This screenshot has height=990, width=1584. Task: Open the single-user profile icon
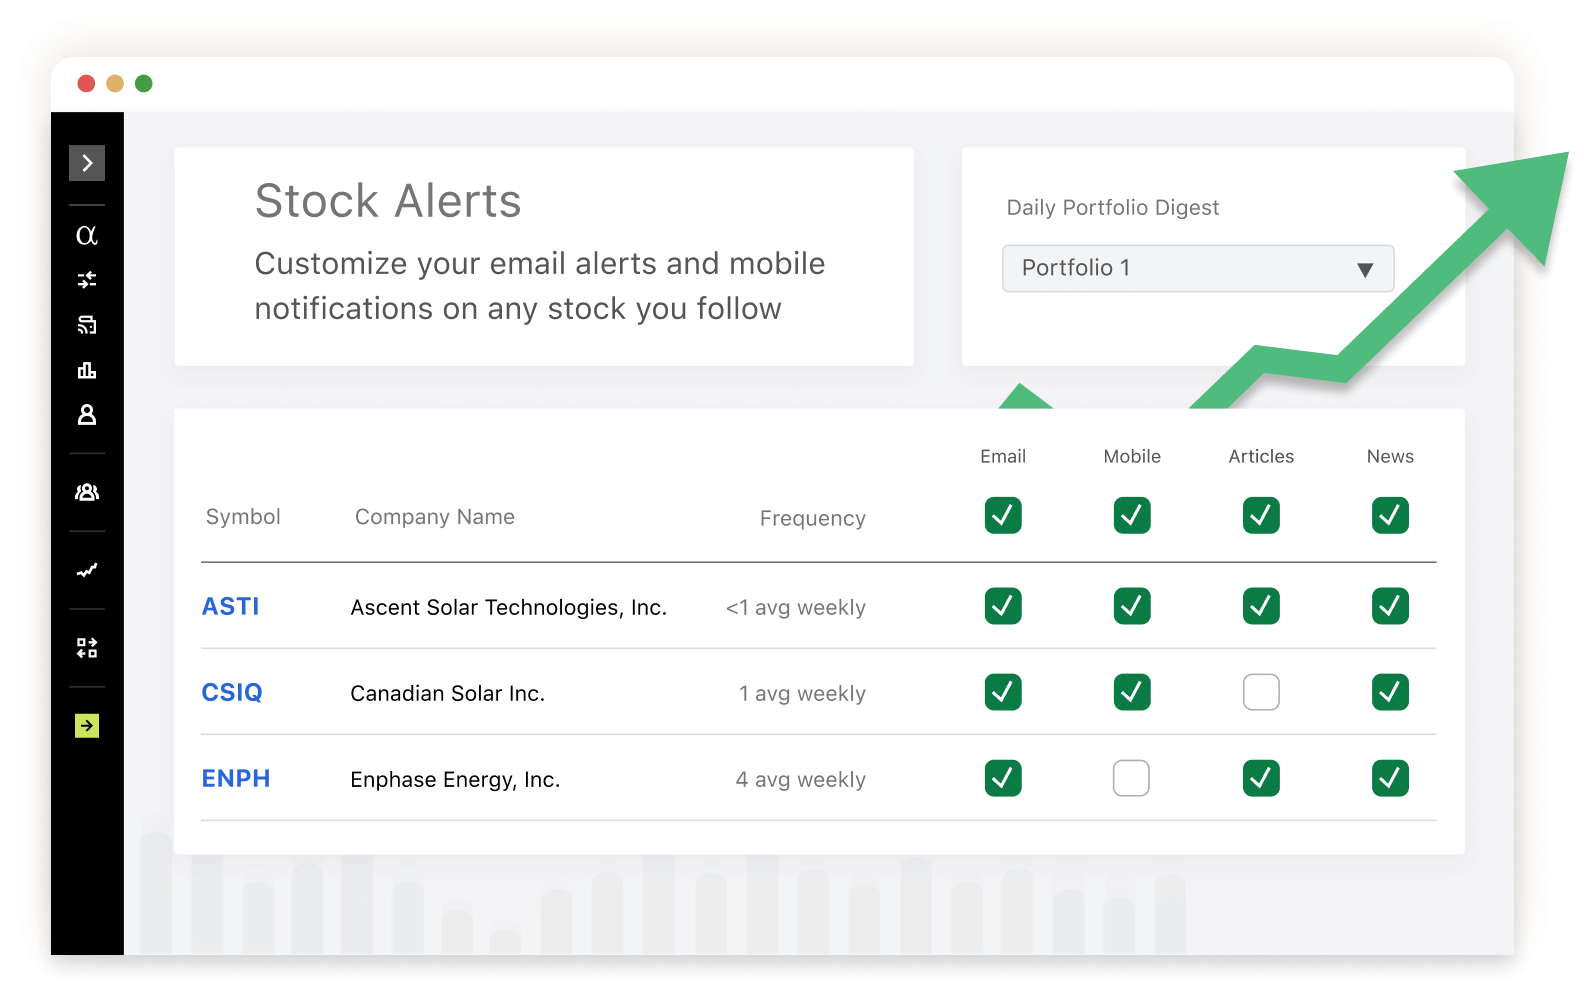pos(87,415)
